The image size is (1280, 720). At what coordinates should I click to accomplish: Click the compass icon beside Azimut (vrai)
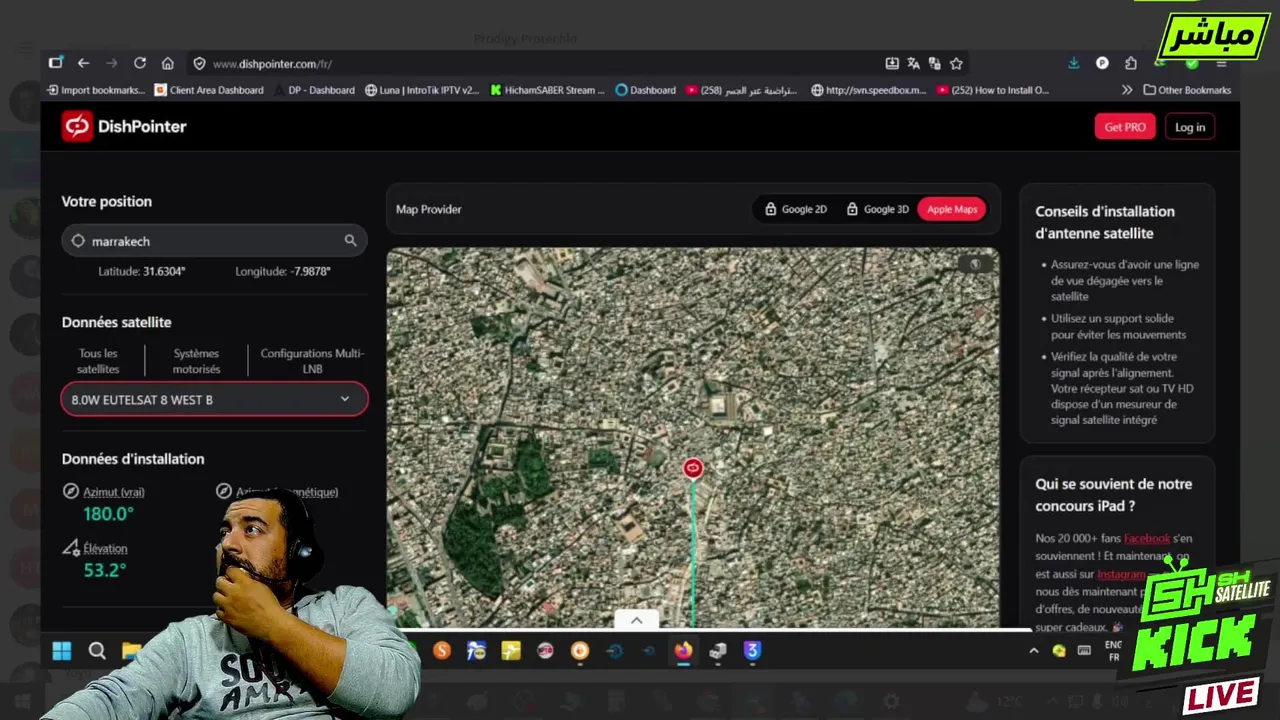coord(70,491)
